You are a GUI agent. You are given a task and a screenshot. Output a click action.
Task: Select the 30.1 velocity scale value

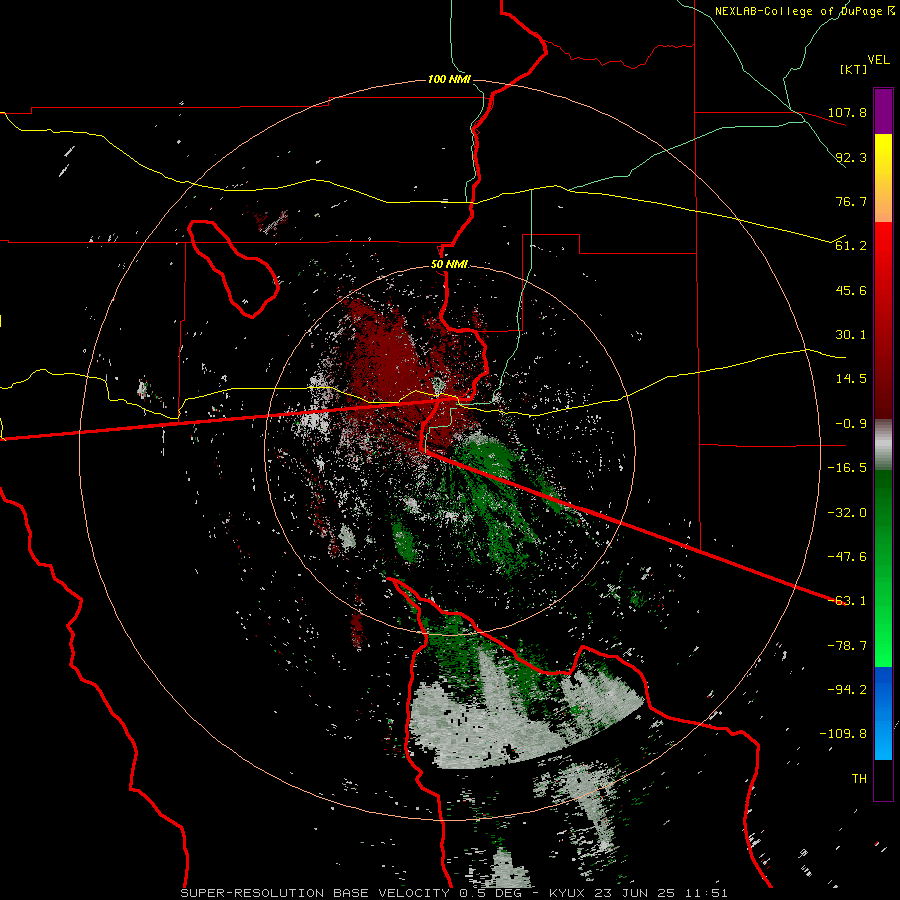point(851,335)
